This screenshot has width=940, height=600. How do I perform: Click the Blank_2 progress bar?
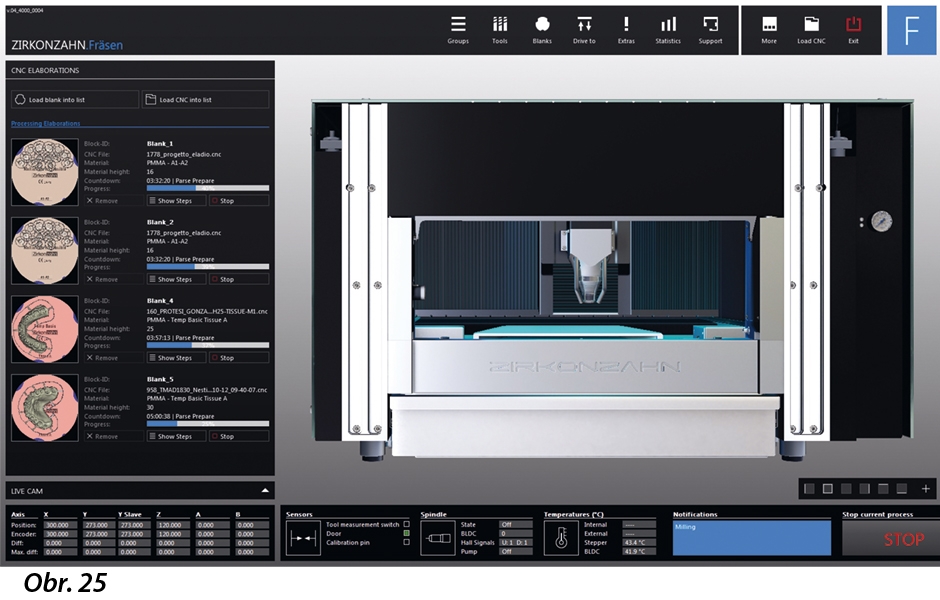point(208,267)
